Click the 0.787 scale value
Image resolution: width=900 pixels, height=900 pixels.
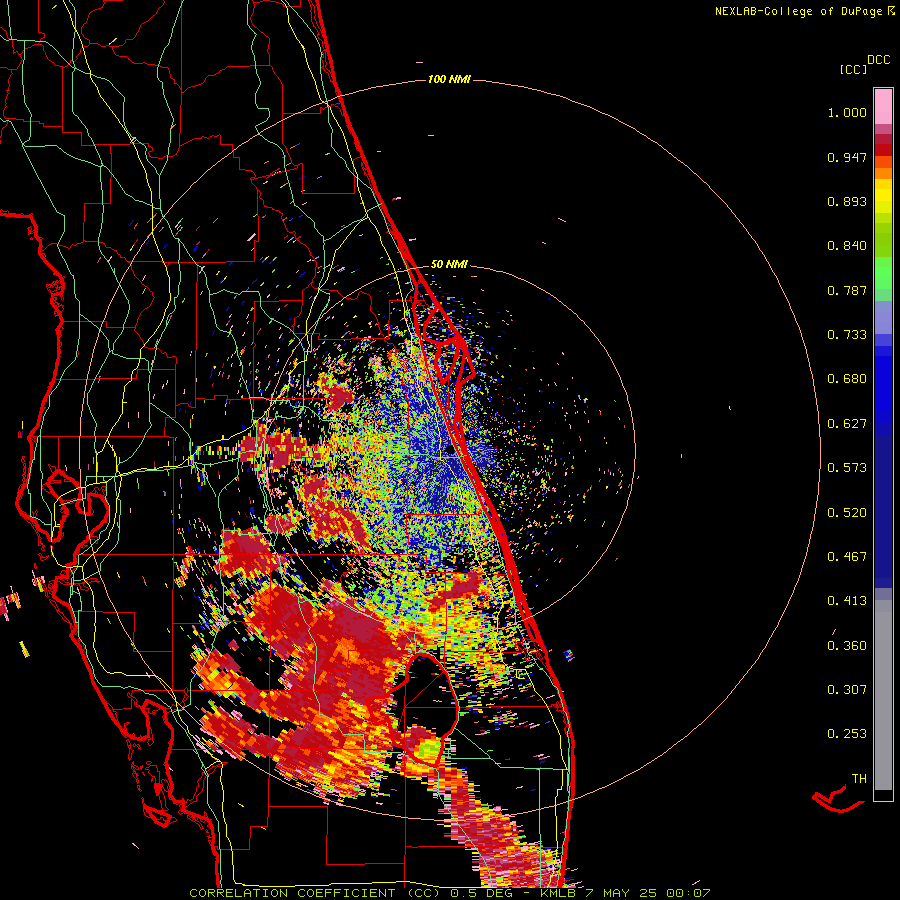[847, 290]
